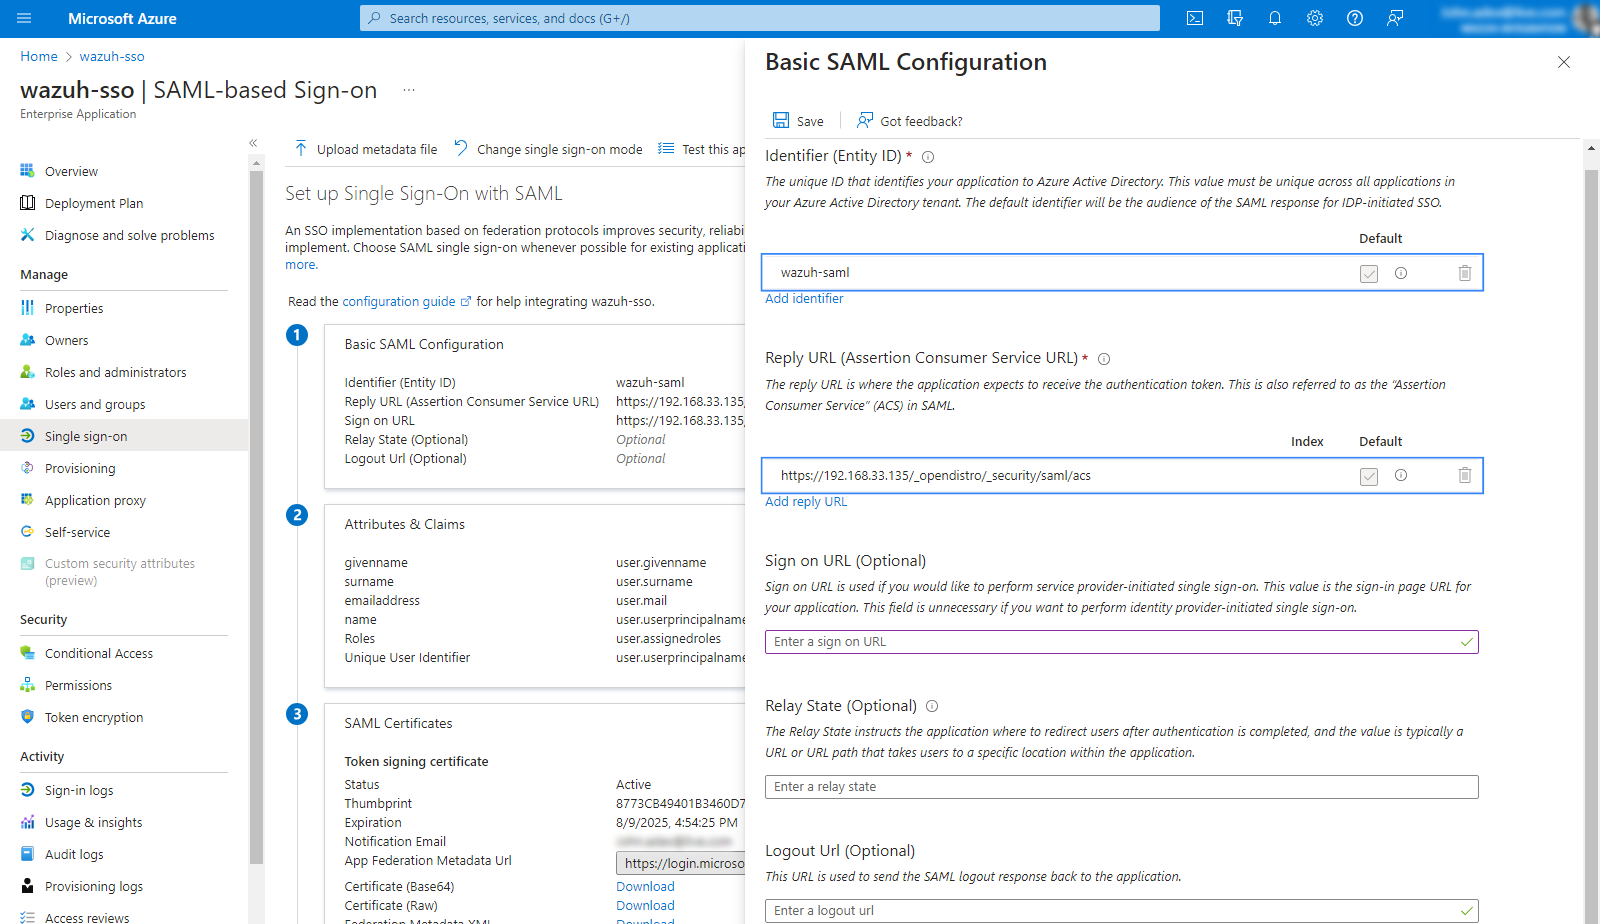Select Single sign-on menu item
Screen dimensions: 1600x924
pos(124,437)
